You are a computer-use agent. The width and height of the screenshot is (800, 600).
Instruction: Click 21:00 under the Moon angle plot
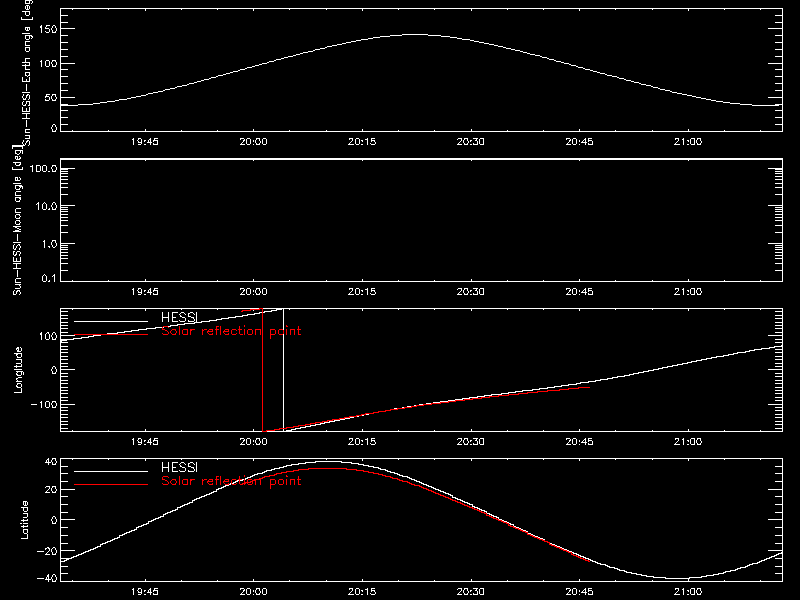click(x=688, y=291)
